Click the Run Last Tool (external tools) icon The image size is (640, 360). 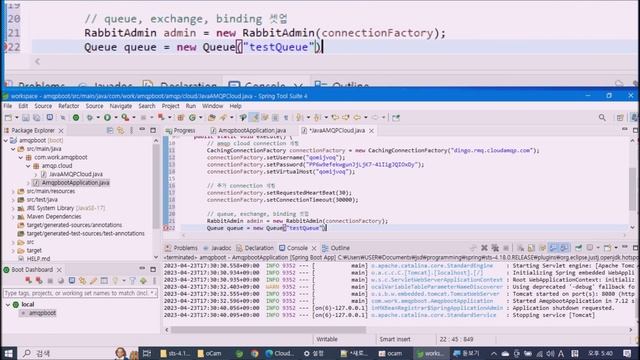coord(125,118)
